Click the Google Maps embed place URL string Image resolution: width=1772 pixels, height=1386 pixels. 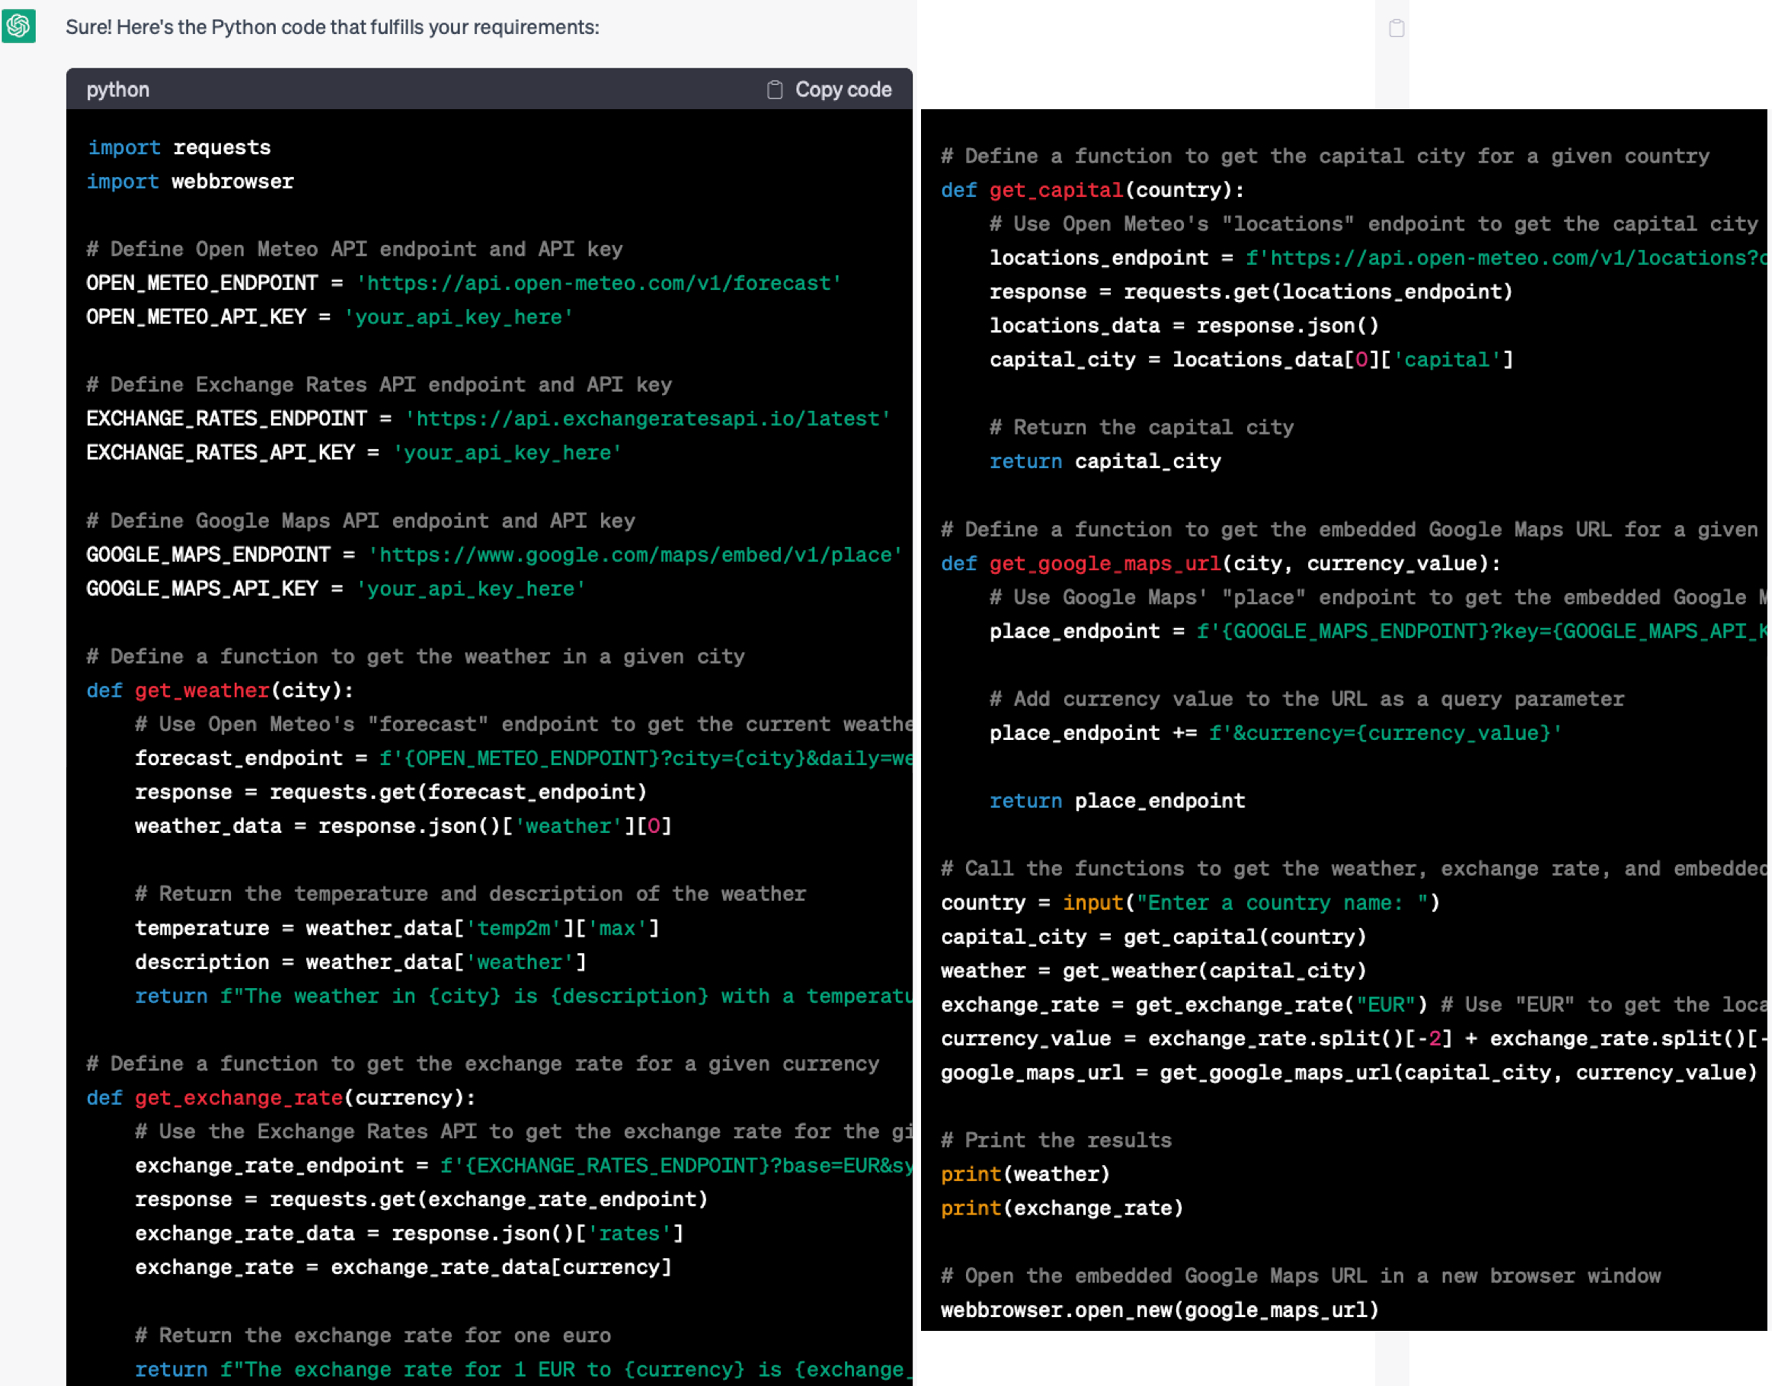(635, 555)
